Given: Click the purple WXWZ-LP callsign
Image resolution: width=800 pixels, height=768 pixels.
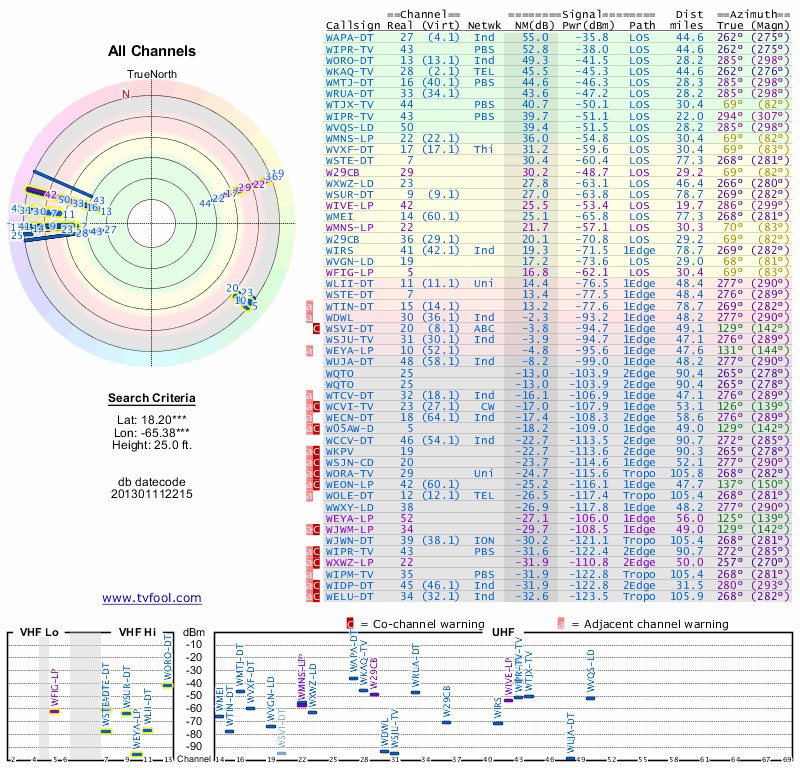Looking at the screenshot, I should pyautogui.click(x=349, y=562).
